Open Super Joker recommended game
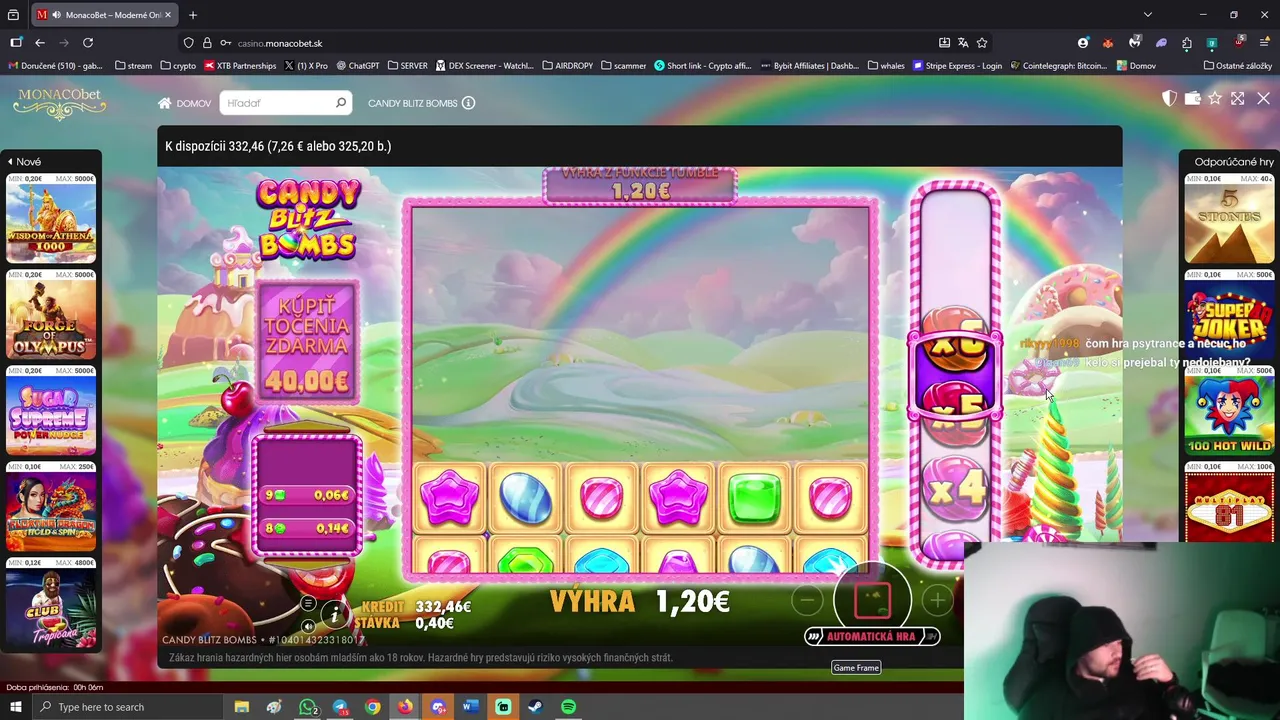1280x720 pixels. coord(1229,314)
